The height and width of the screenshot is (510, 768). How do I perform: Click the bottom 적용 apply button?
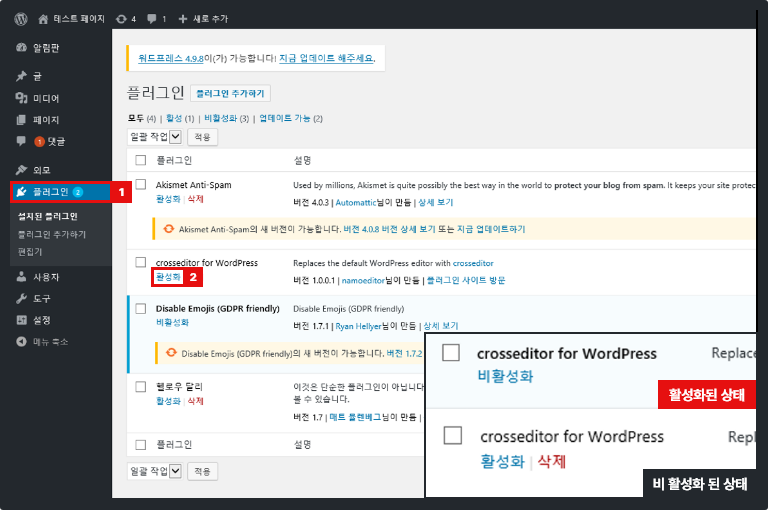[202, 471]
